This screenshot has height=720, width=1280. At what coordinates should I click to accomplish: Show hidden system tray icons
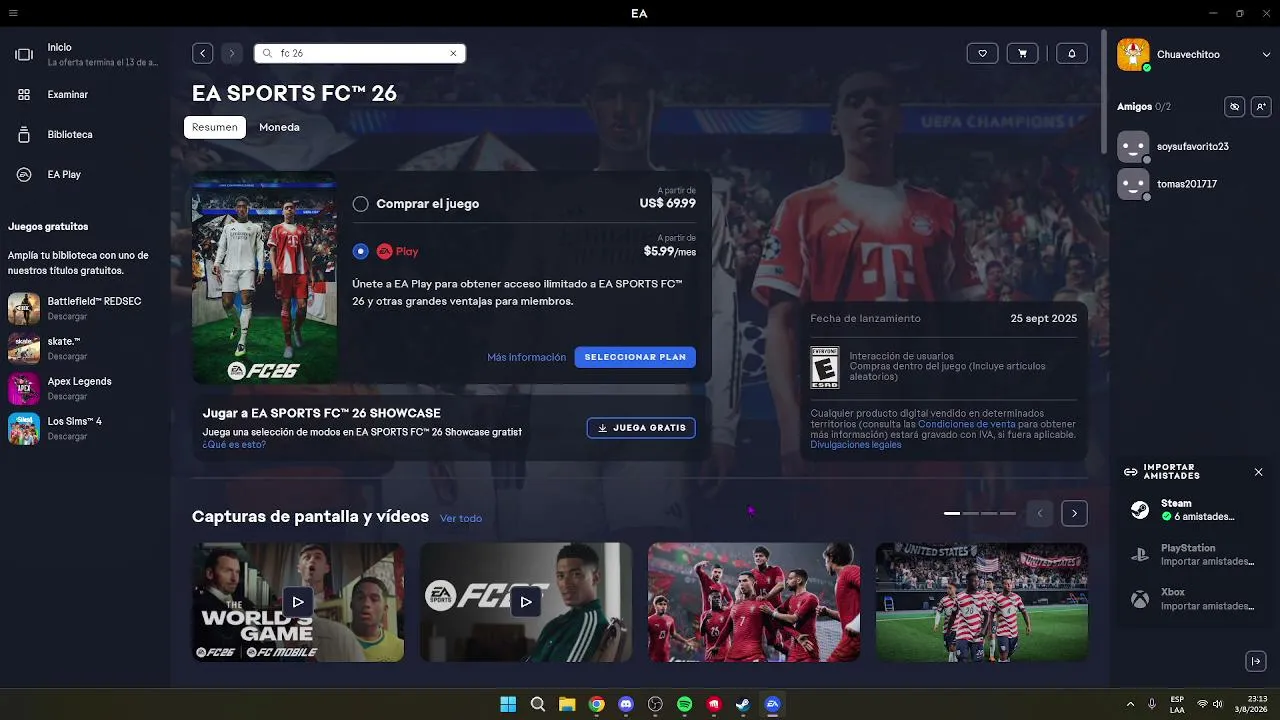tap(1130, 704)
